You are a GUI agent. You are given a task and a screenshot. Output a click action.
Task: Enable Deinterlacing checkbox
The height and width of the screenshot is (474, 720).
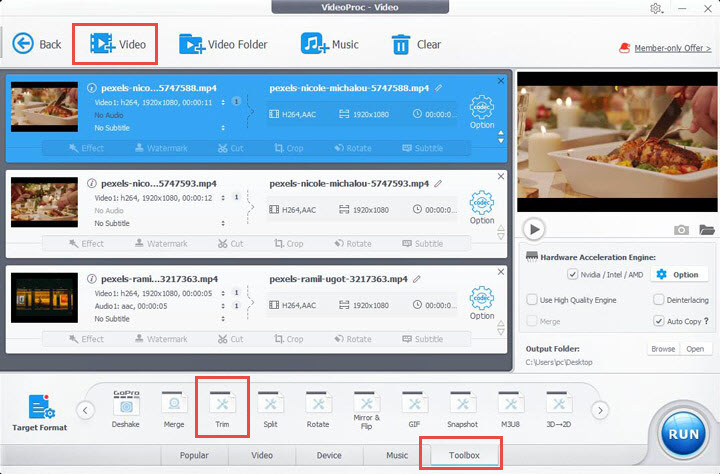tap(658, 300)
